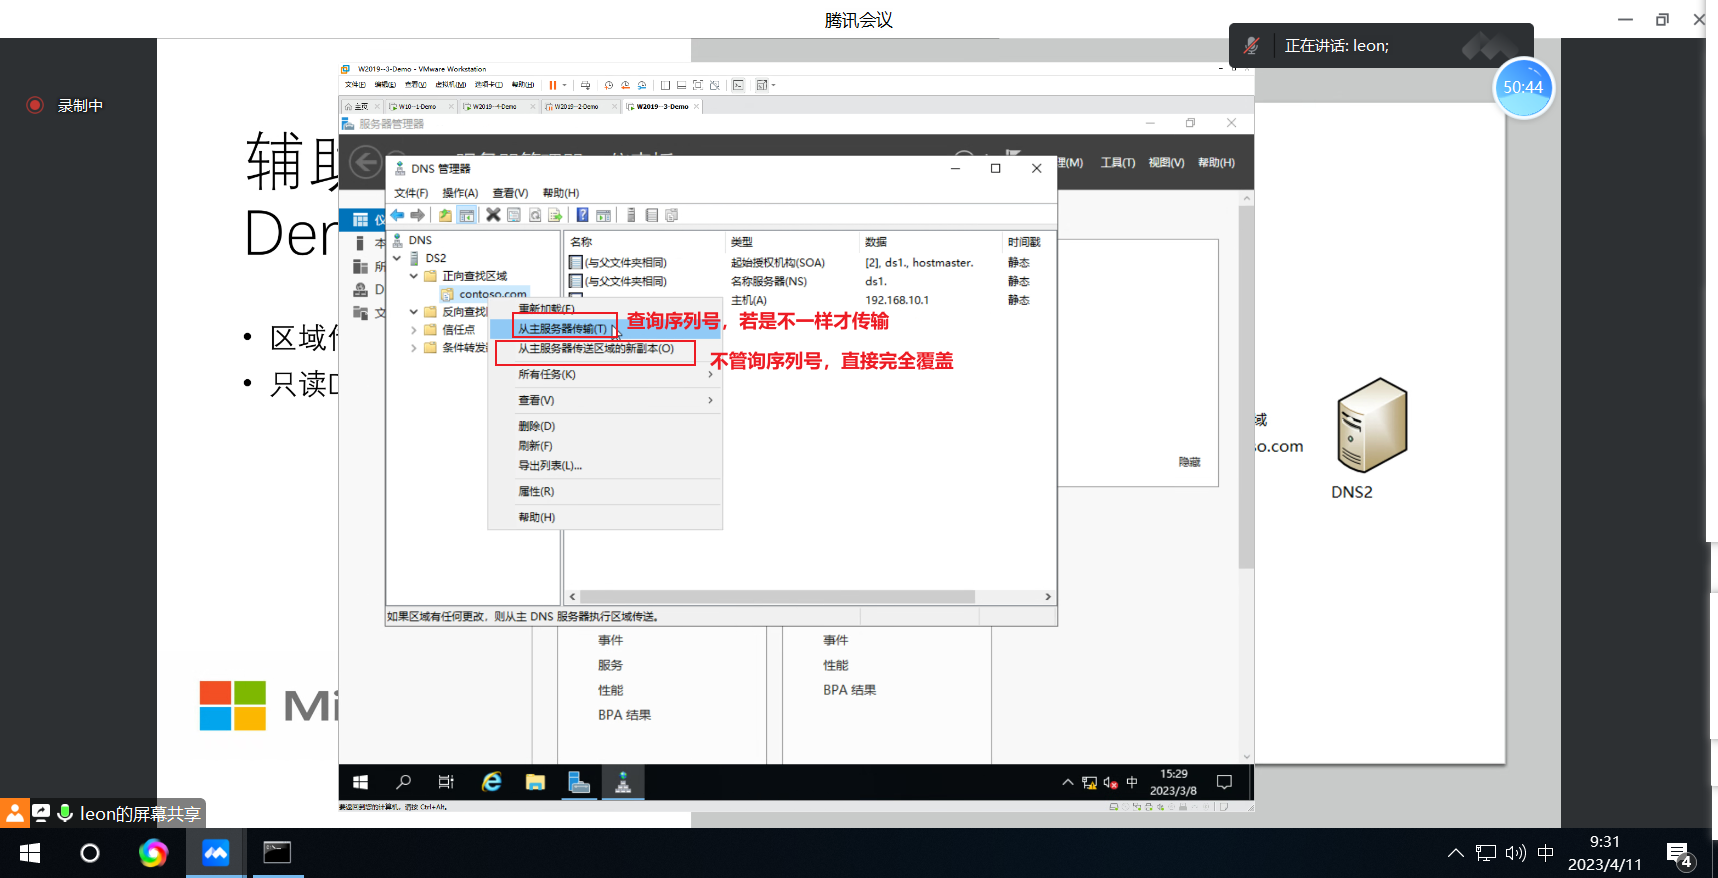The height and width of the screenshot is (878, 1718).
Task: Switch to the W2019--2-Demo VMware tab
Action: 578,106
